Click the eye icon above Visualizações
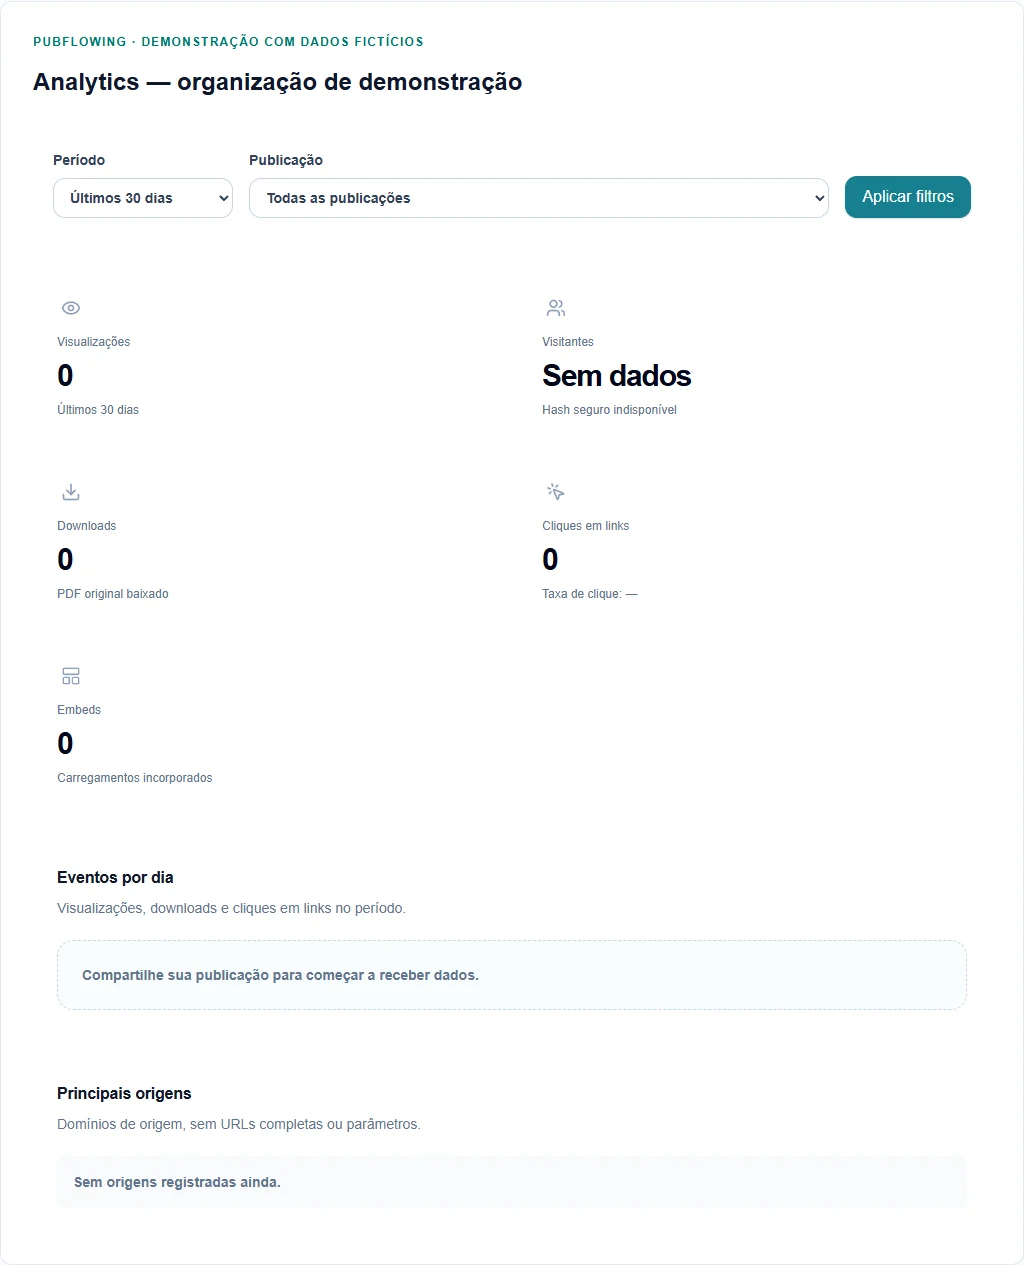1024x1265 pixels. (71, 308)
